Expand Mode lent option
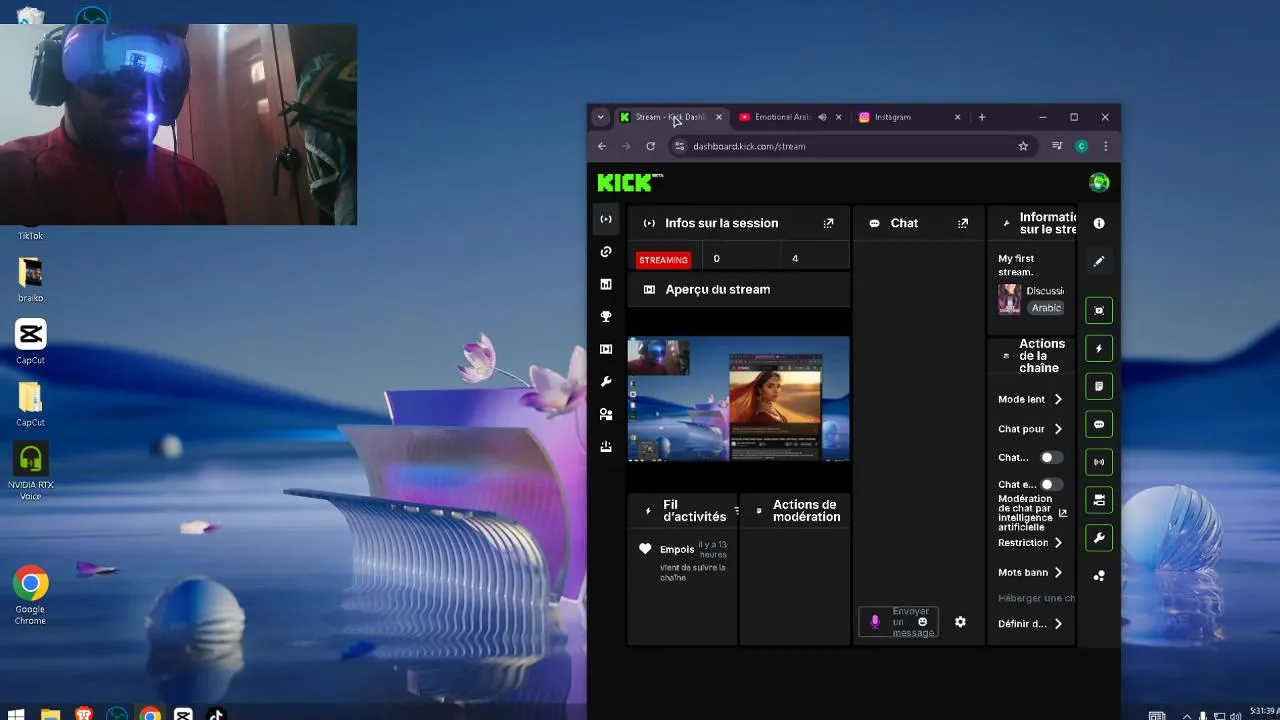This screenshot has width=1280, height=720. [x=1030, y=399]
